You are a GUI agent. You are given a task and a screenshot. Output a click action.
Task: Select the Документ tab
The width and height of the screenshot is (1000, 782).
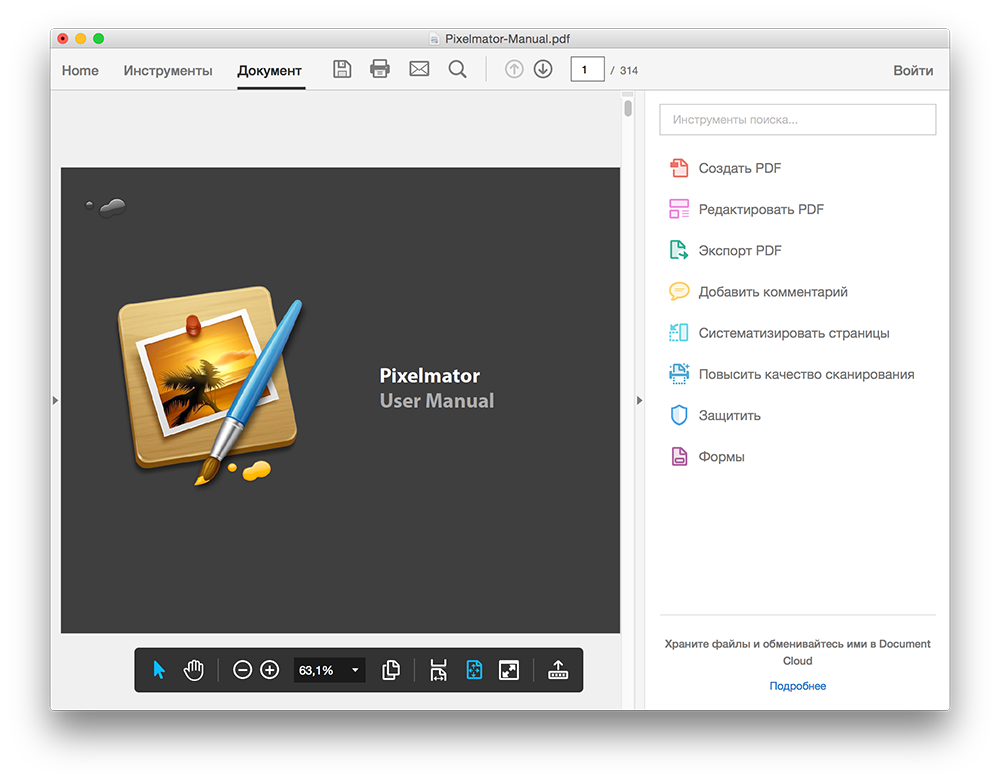[269, 71]
